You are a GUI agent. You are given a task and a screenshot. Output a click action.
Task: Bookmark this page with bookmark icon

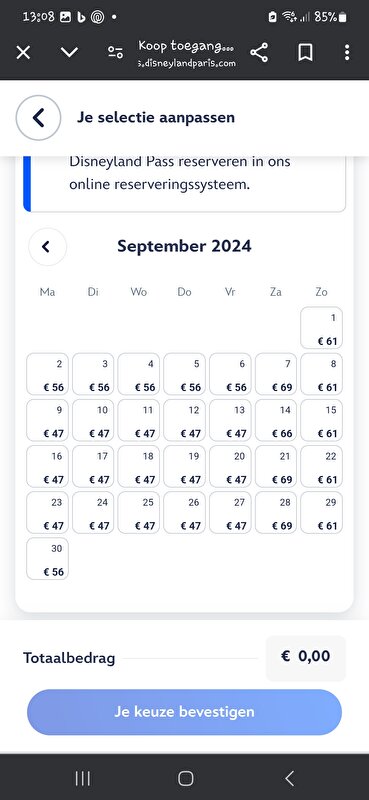pyautogui.click(x=305, y=52)
